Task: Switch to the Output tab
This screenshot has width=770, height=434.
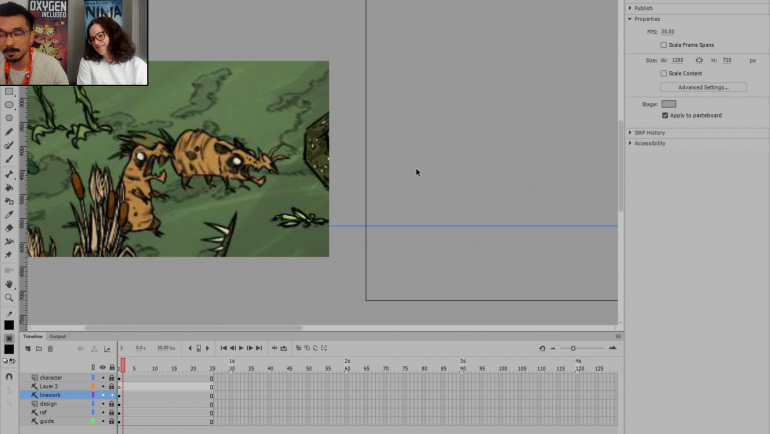Action: (58, 337)
